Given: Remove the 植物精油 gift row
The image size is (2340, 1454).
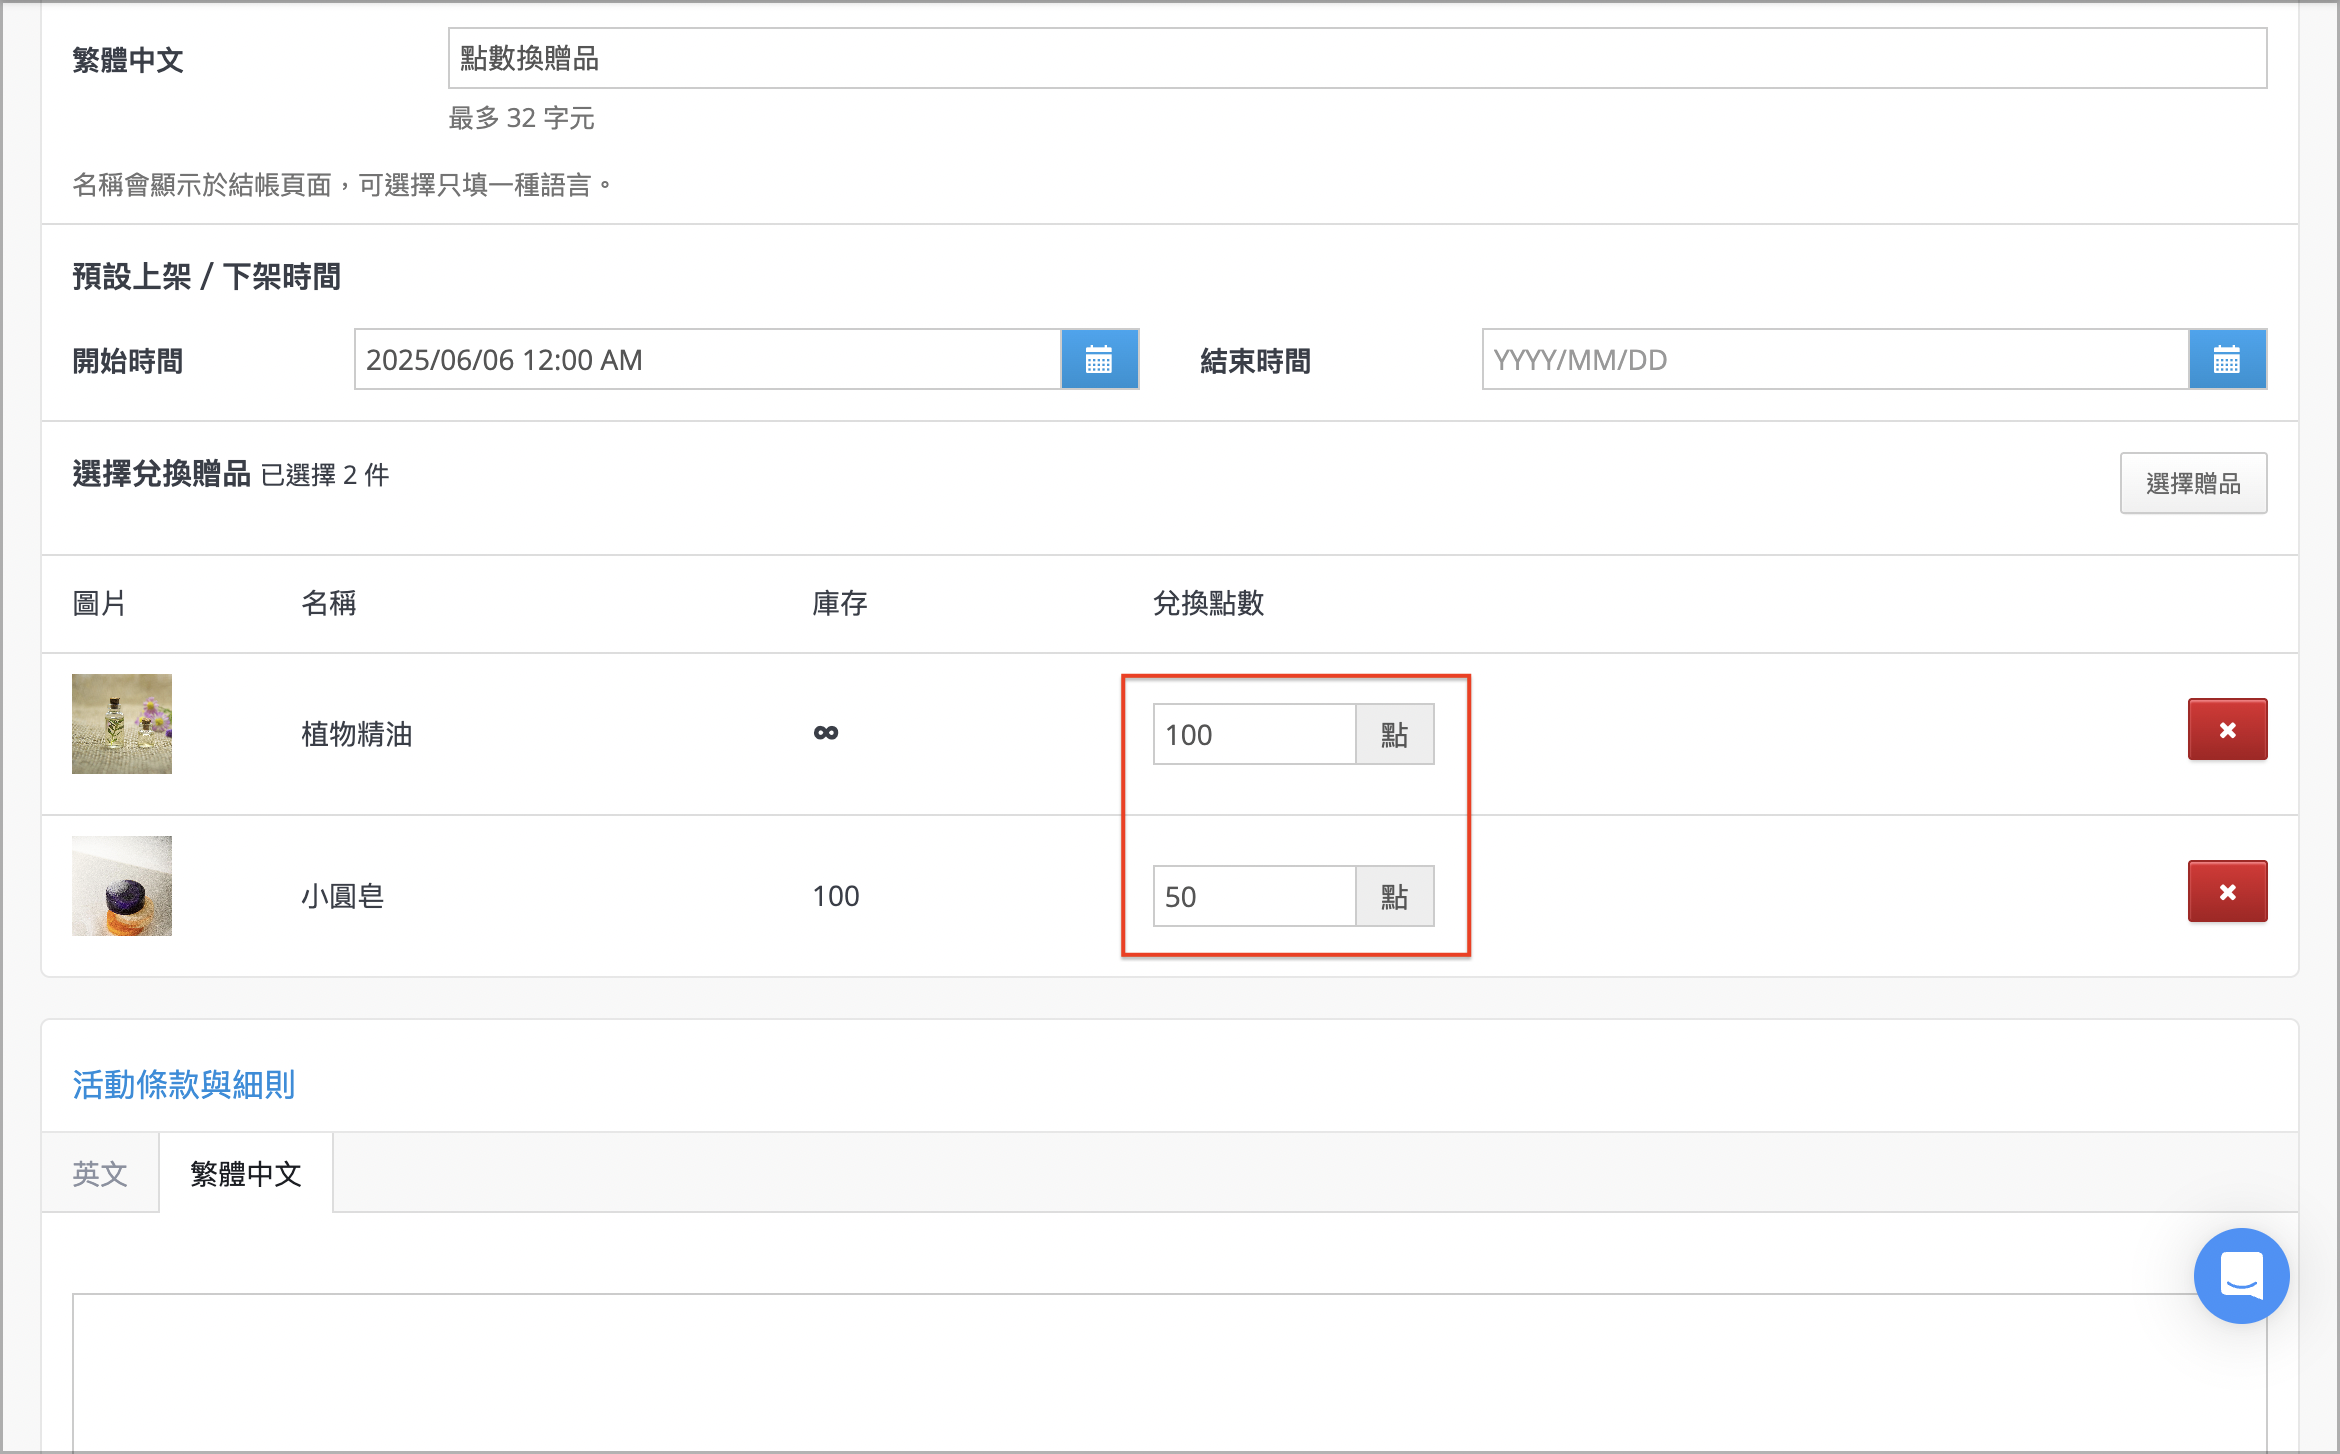Looking at the screenshot, I should point(2227,729).
